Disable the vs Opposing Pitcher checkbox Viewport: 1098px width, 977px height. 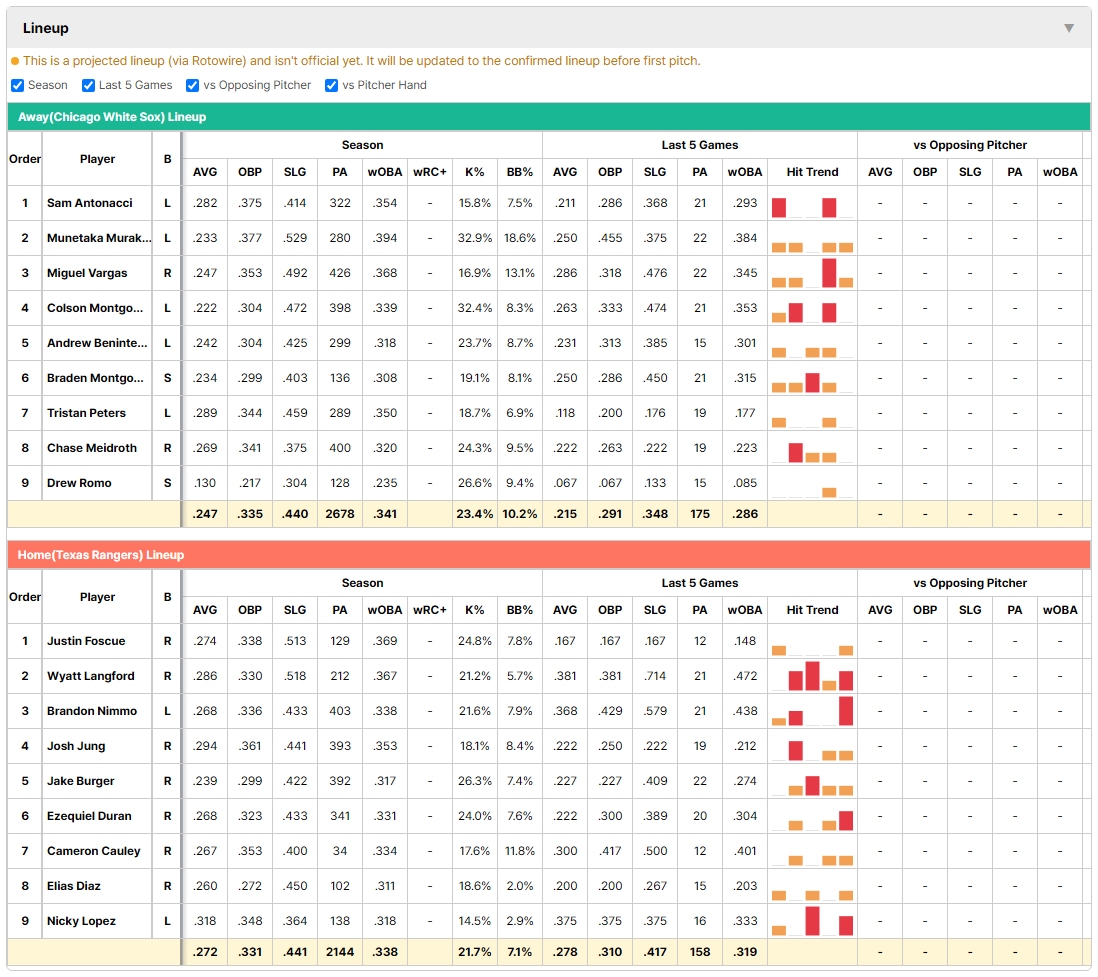[x=193, y=85]
